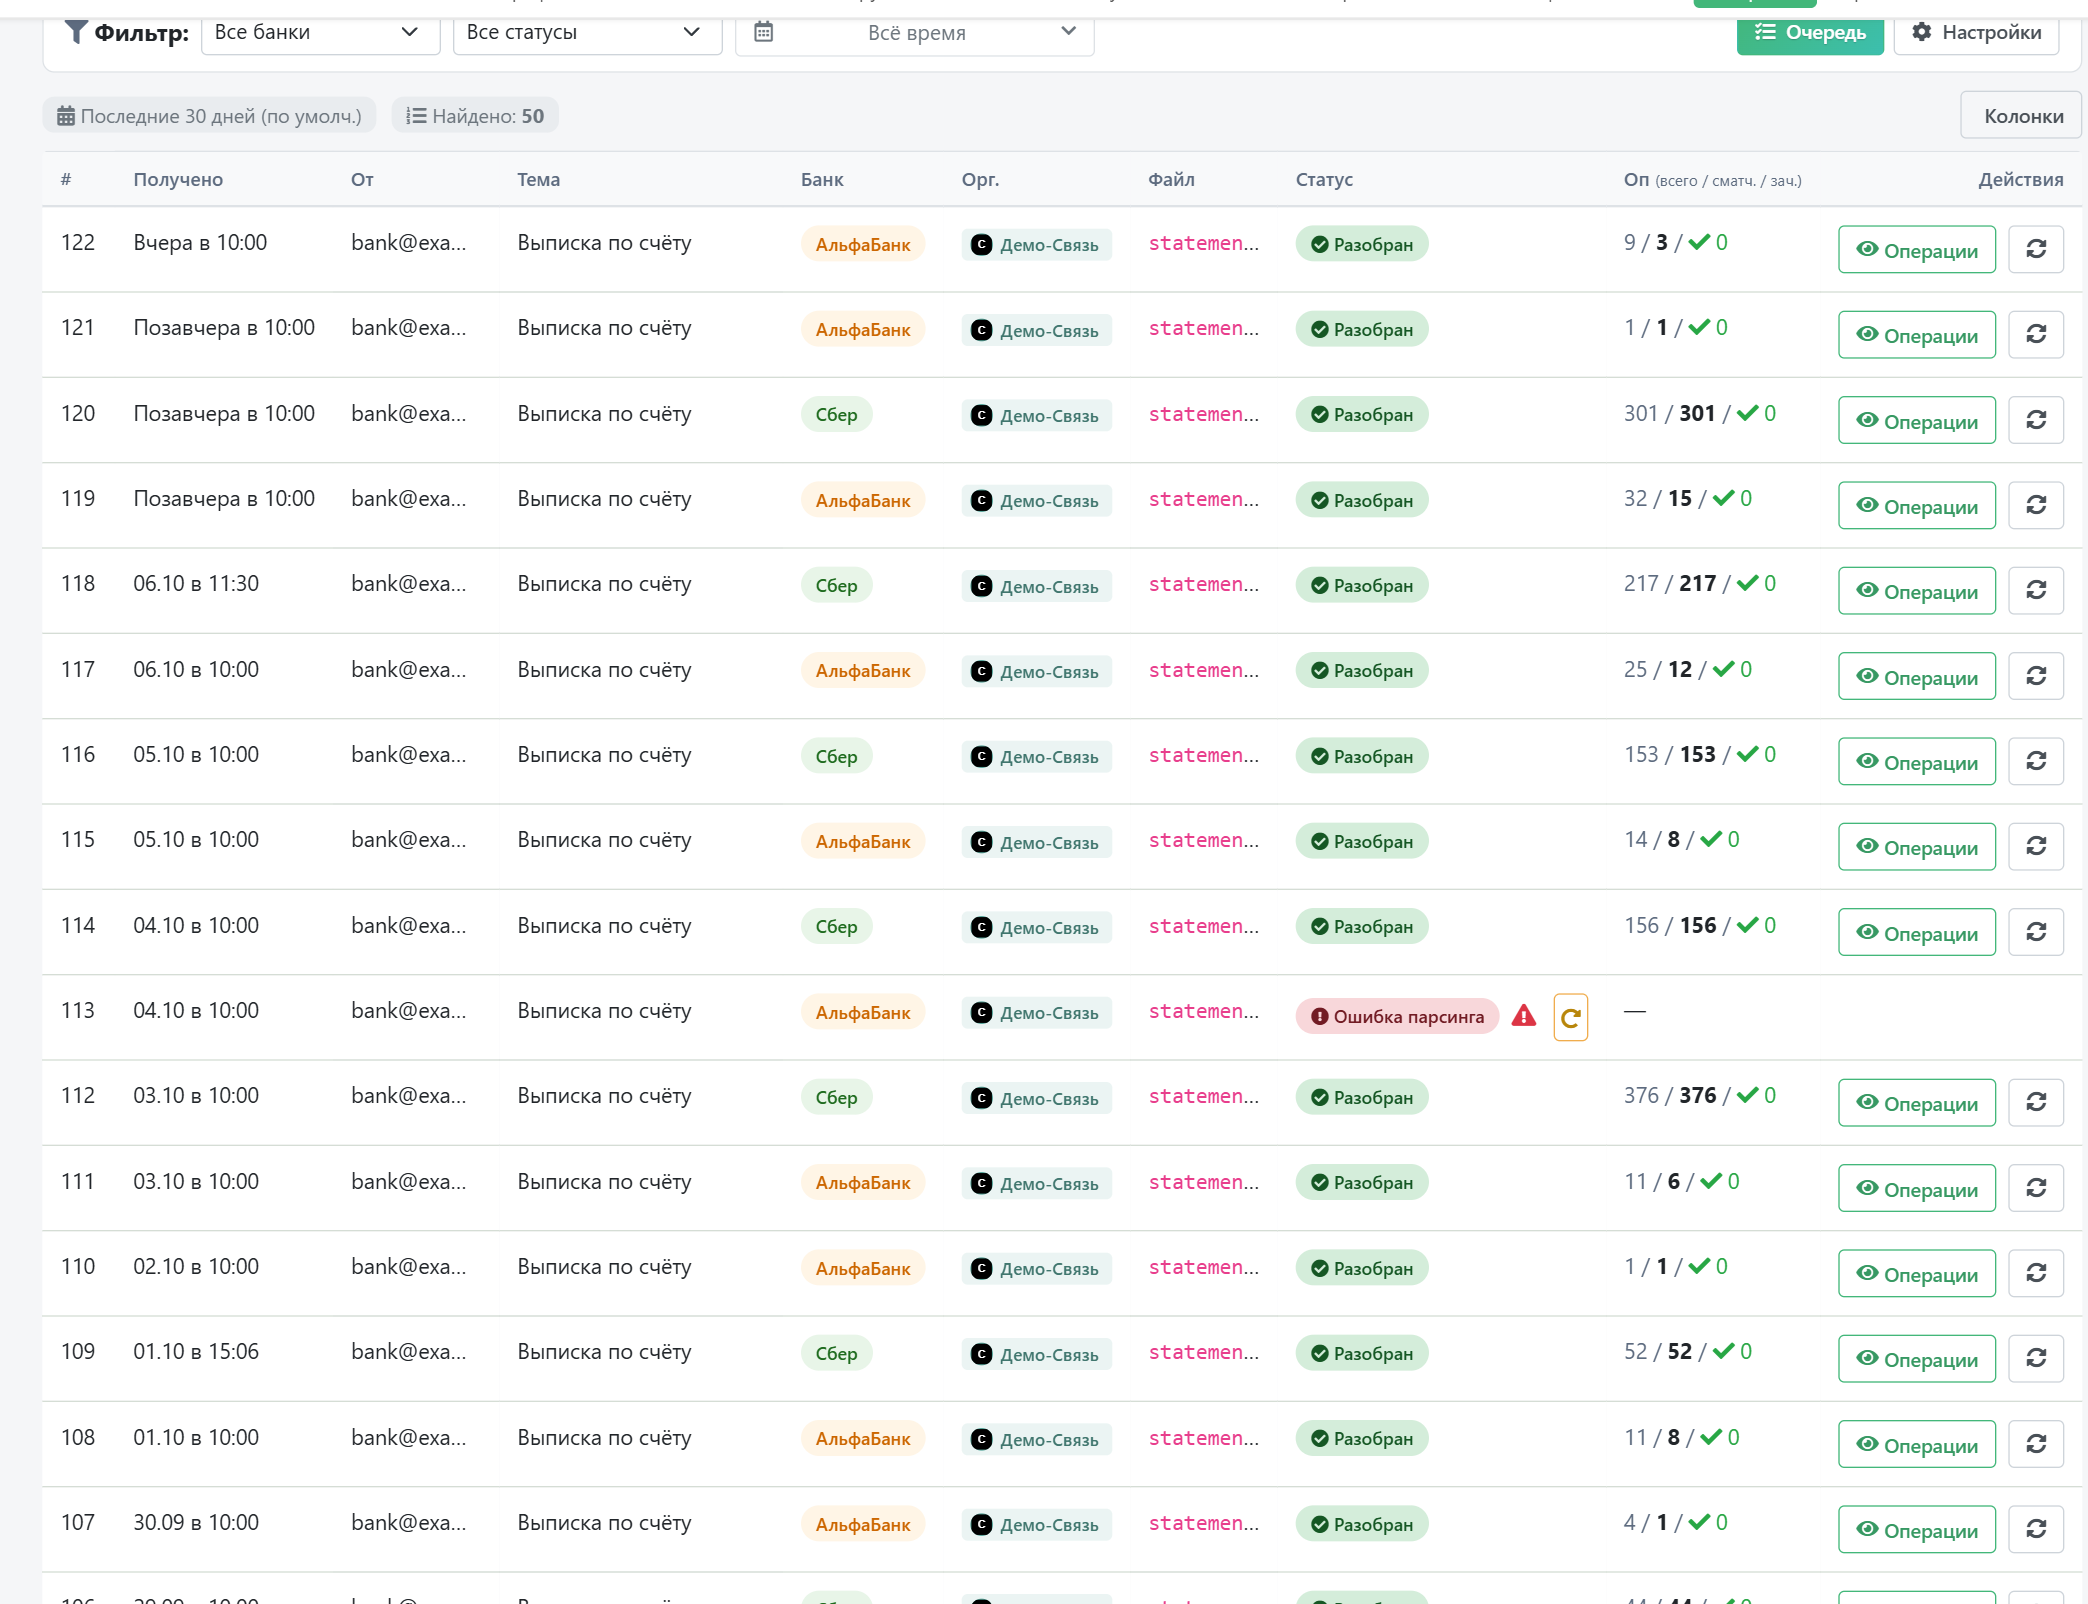The image size is (2088, 1604).
Task: Click the refresh icon in row 117
Action: coord(2036,676)
